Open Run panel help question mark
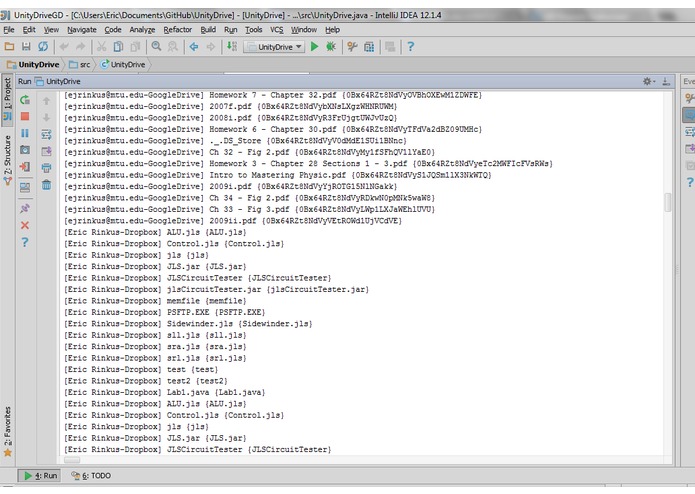This screenshot has width=695, height=494. click(x=25, y=242)
